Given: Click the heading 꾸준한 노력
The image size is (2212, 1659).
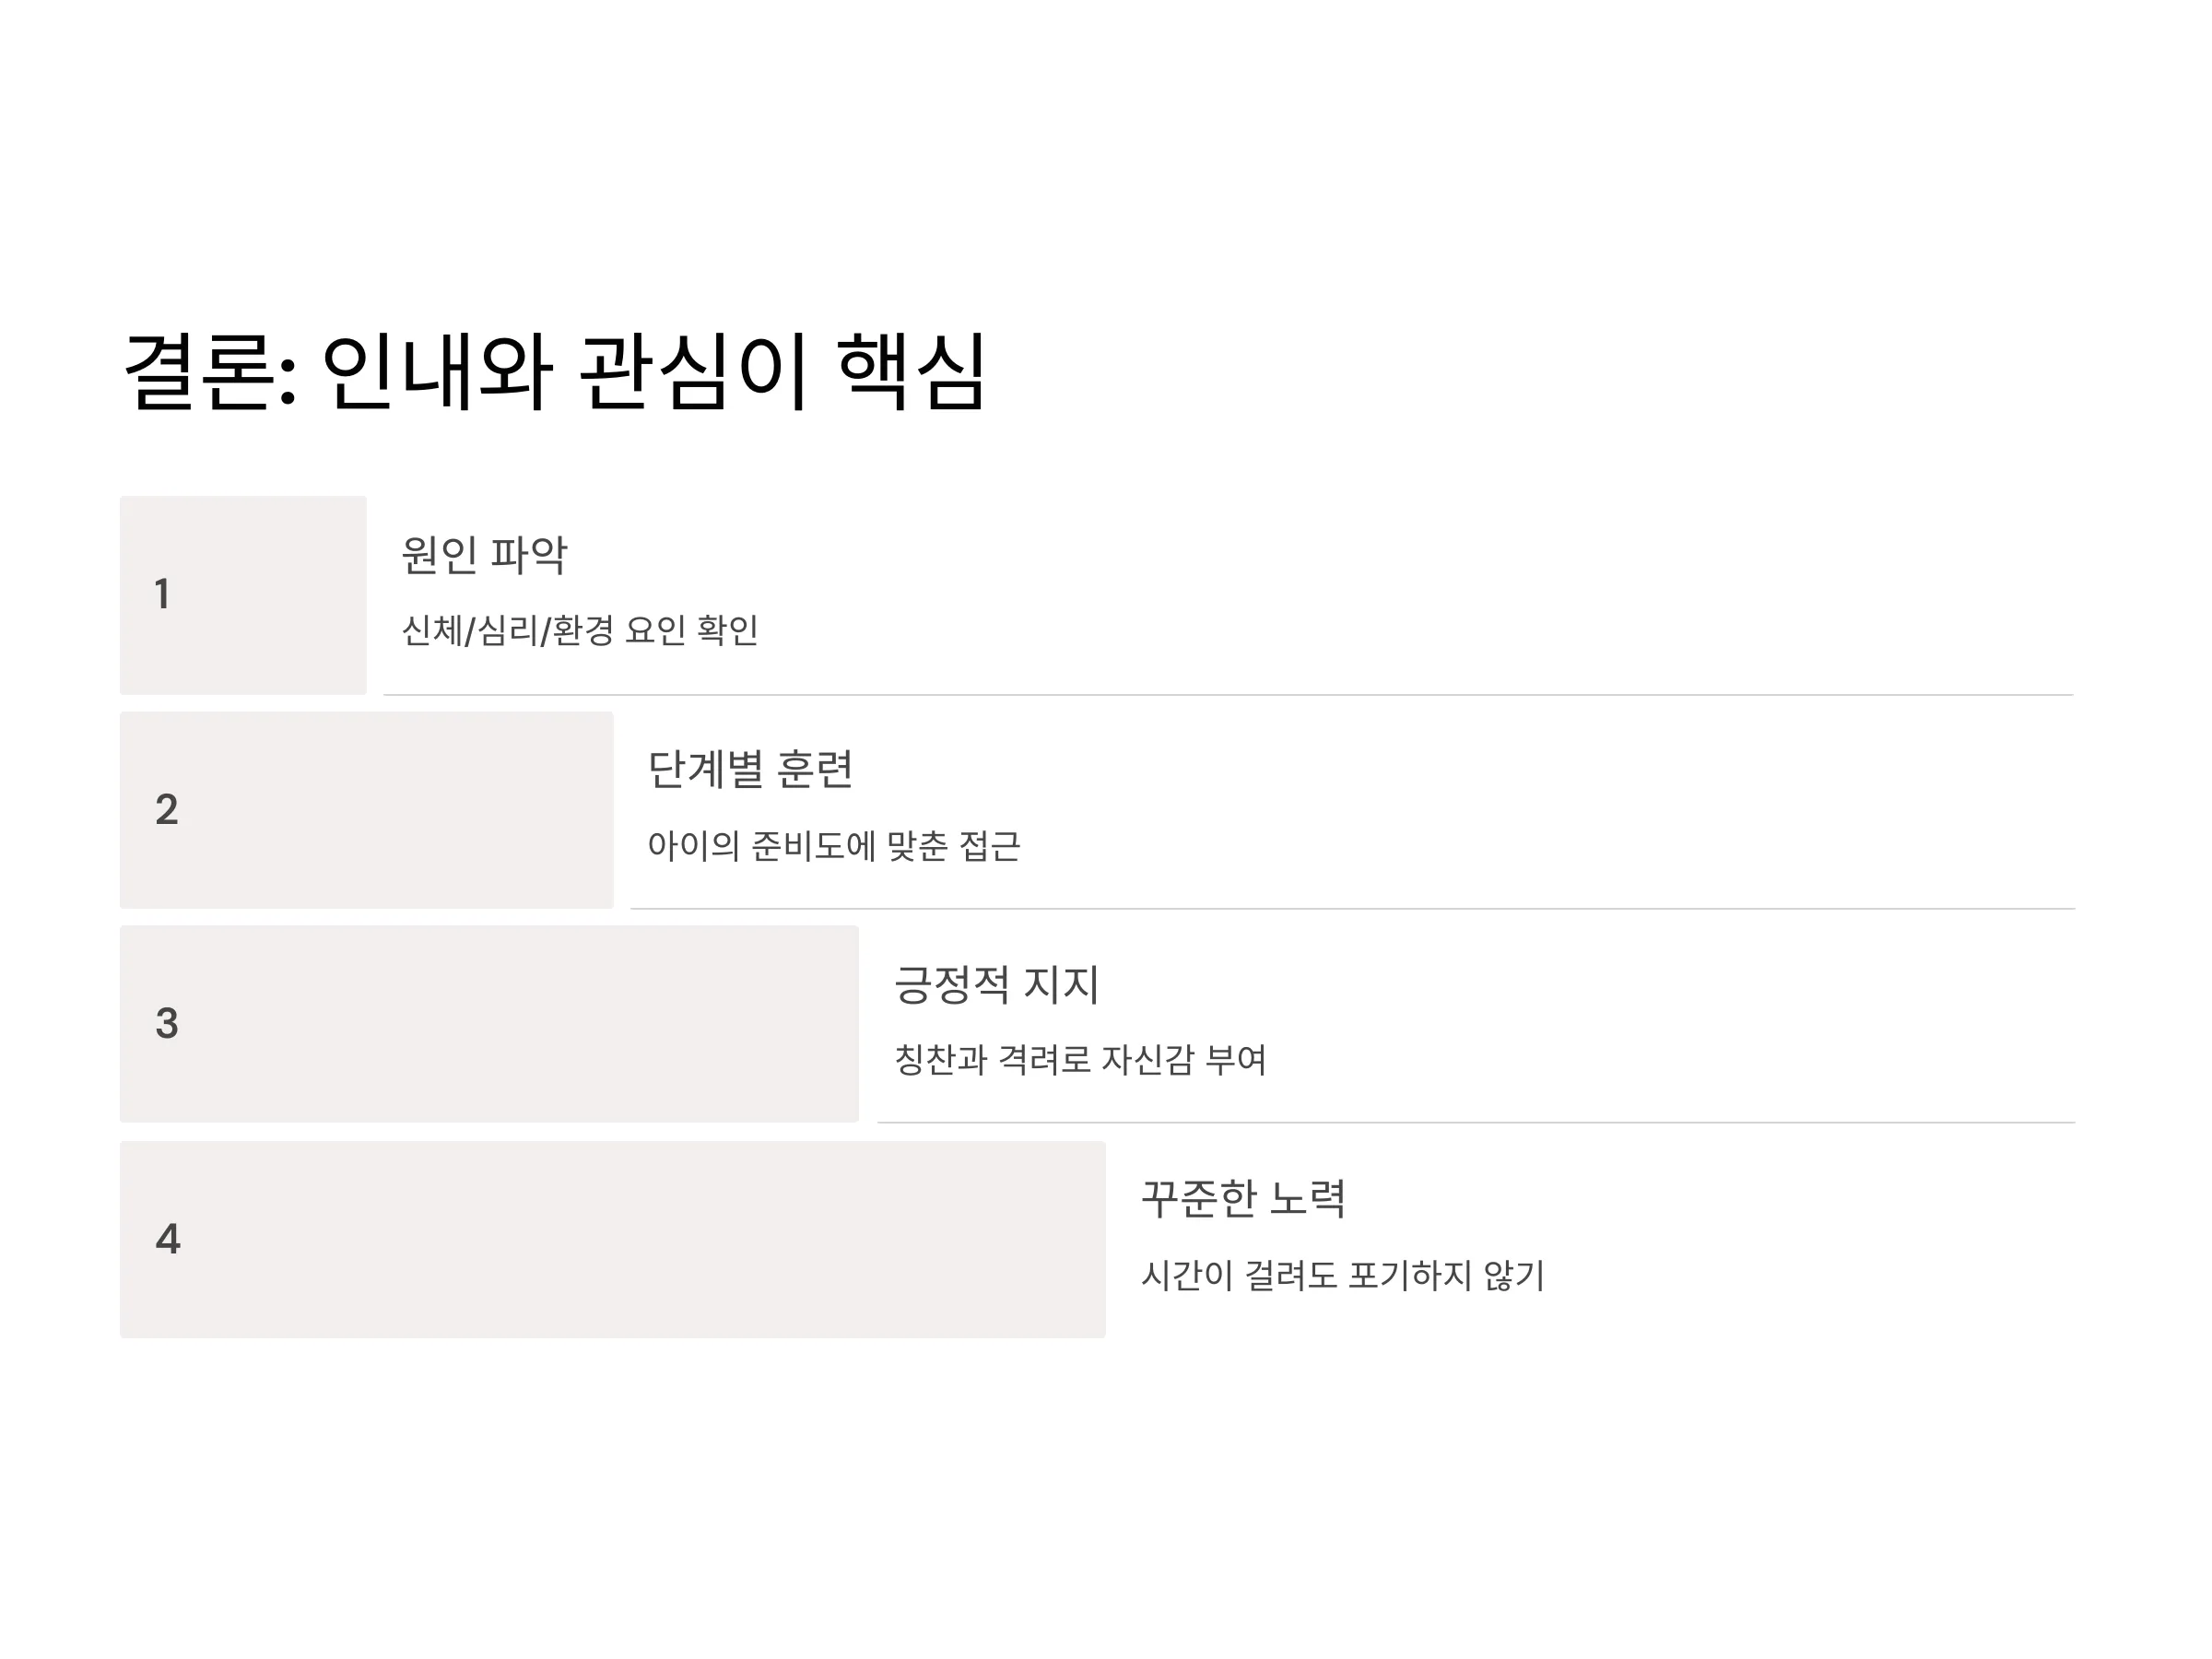Looking at the screenshot, I should pyautogui.click(x=1244, y=1199).
